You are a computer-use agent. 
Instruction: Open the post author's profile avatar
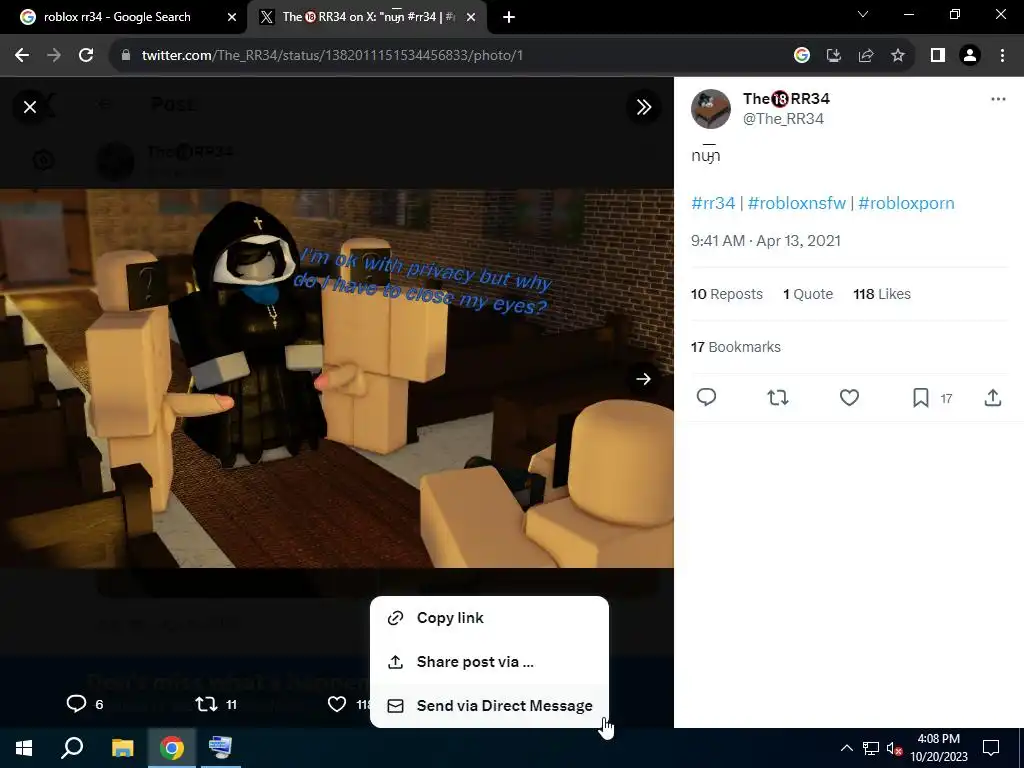coord(711,108)
